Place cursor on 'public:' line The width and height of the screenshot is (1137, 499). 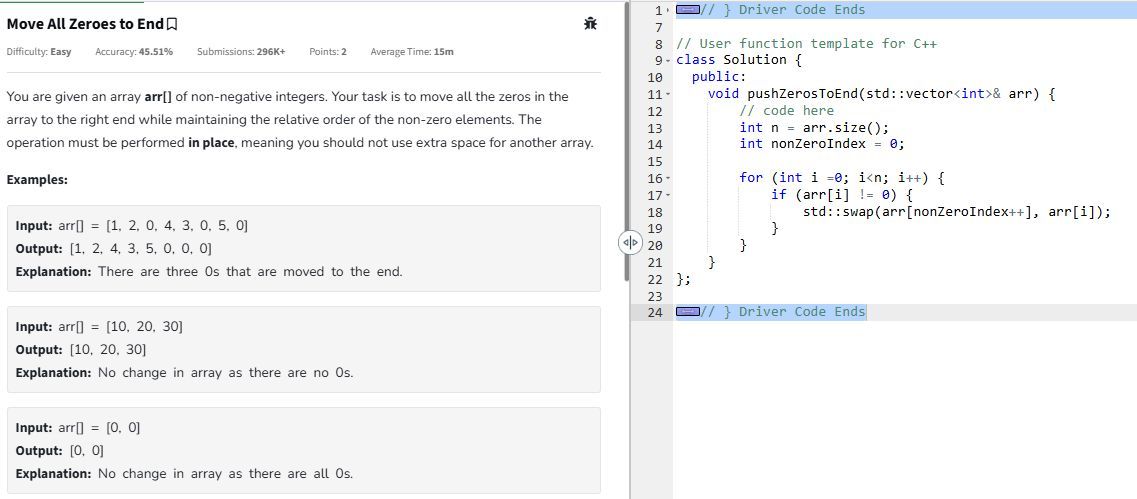click(x=719, y=77)
